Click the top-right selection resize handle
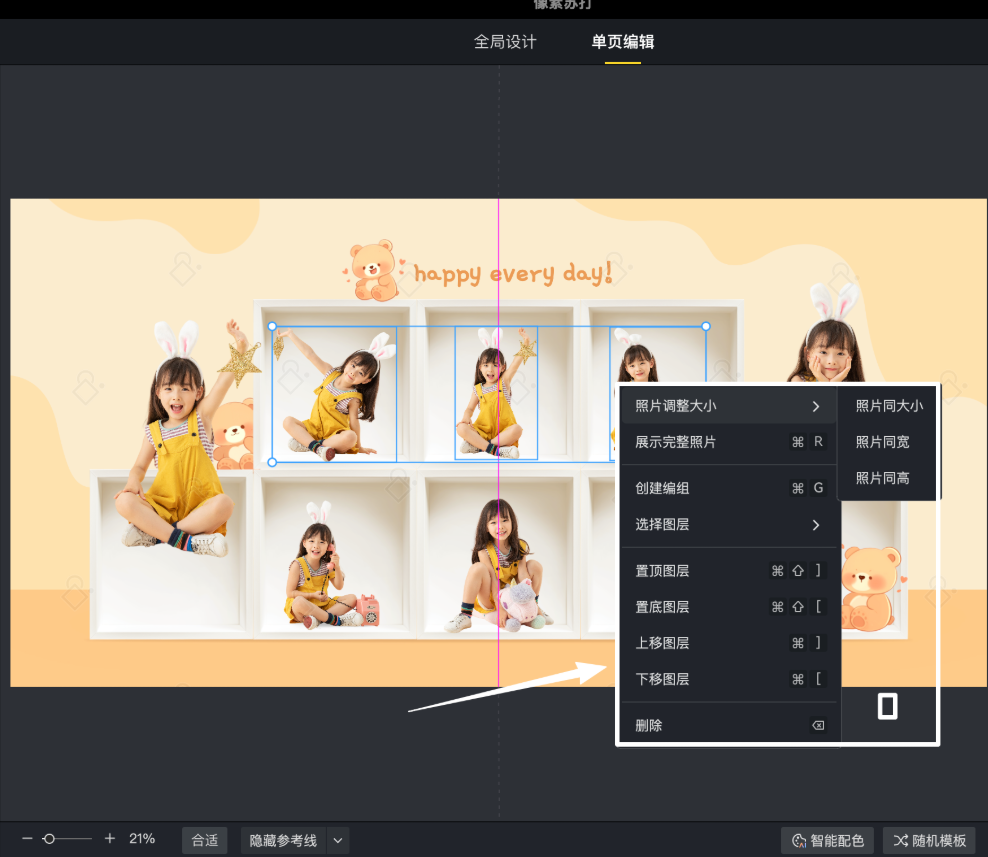 coord(706,326)
